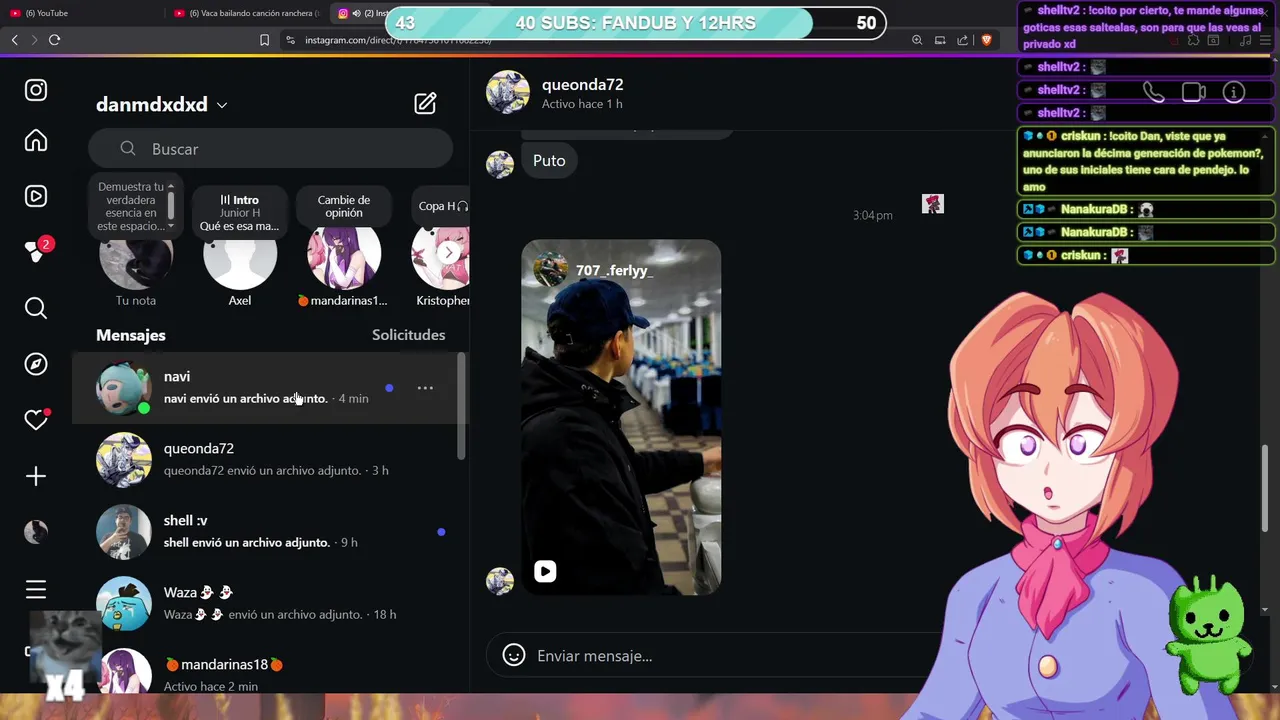Open the hamburger More menu
The image size is (1280, 720).
pyautogui.click(x=36, y=589)
